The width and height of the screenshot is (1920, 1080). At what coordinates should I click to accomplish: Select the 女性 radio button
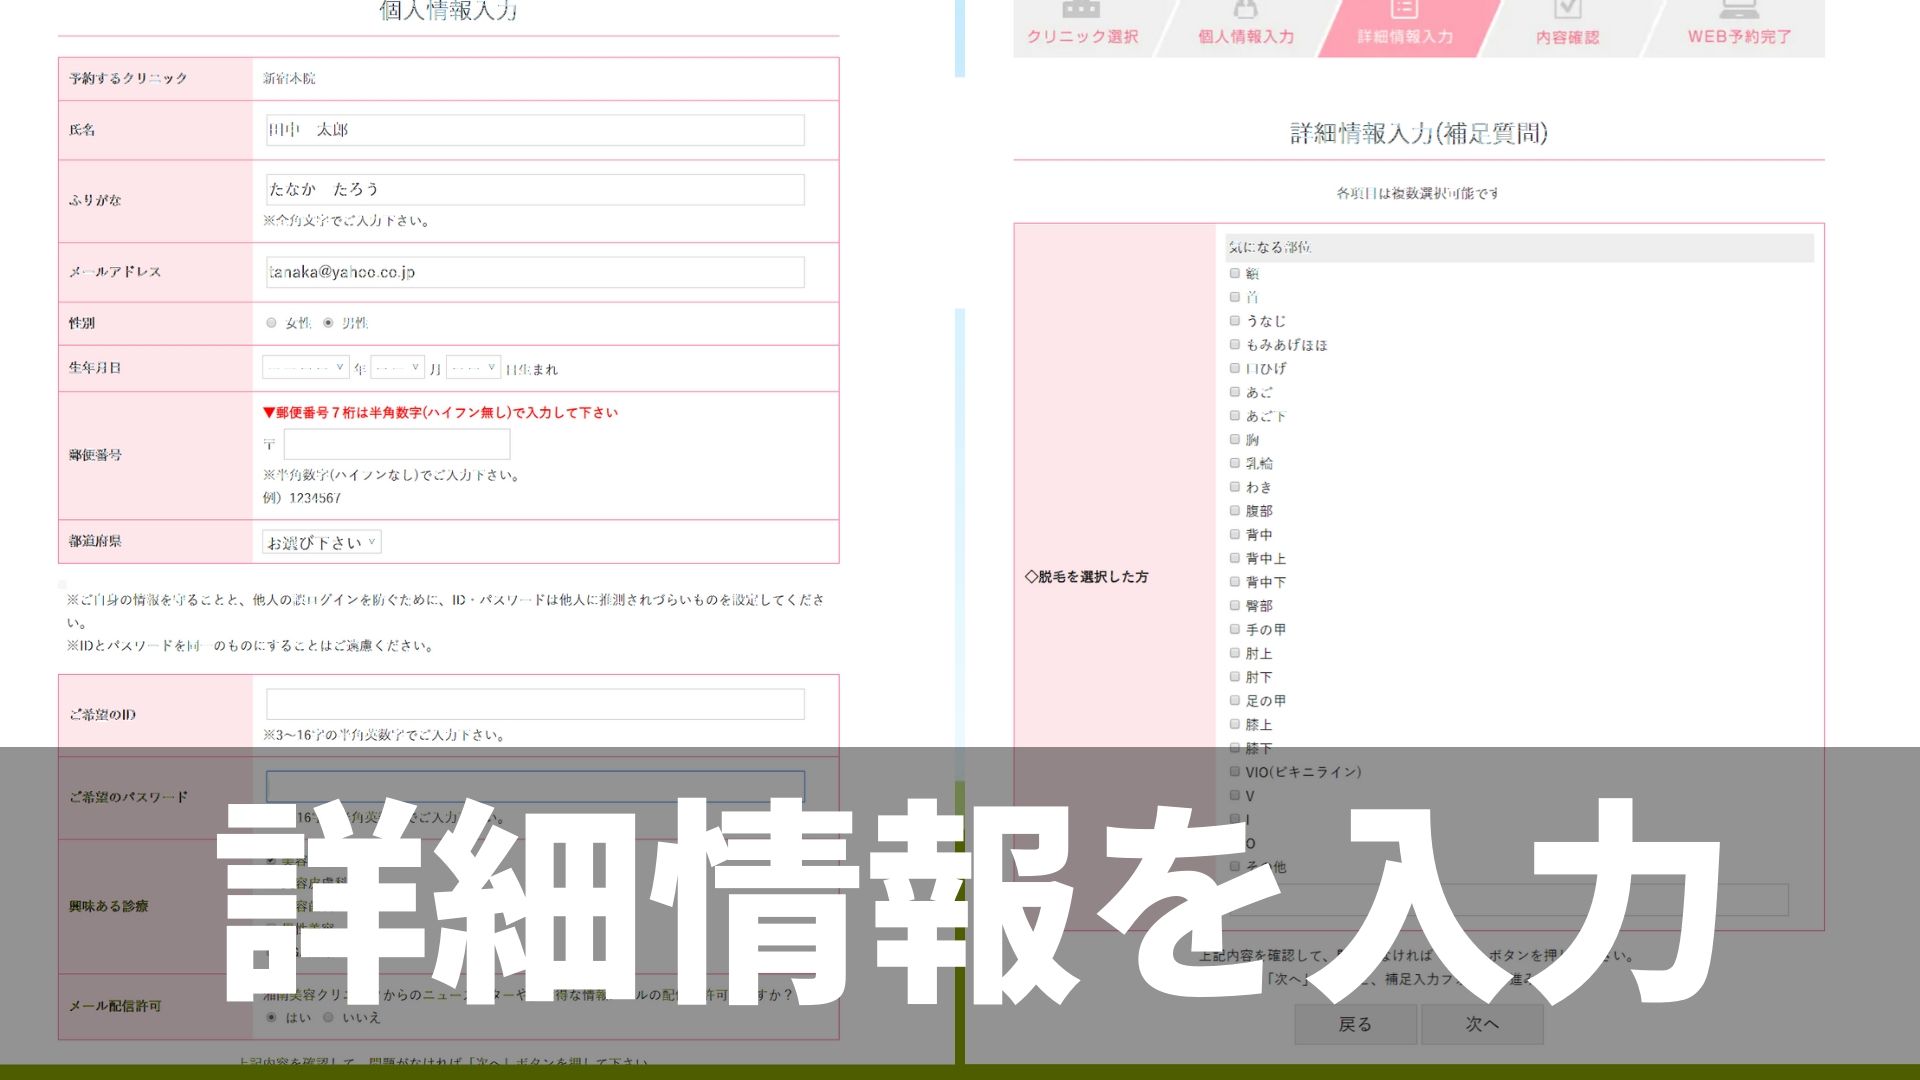click(271, 323)
